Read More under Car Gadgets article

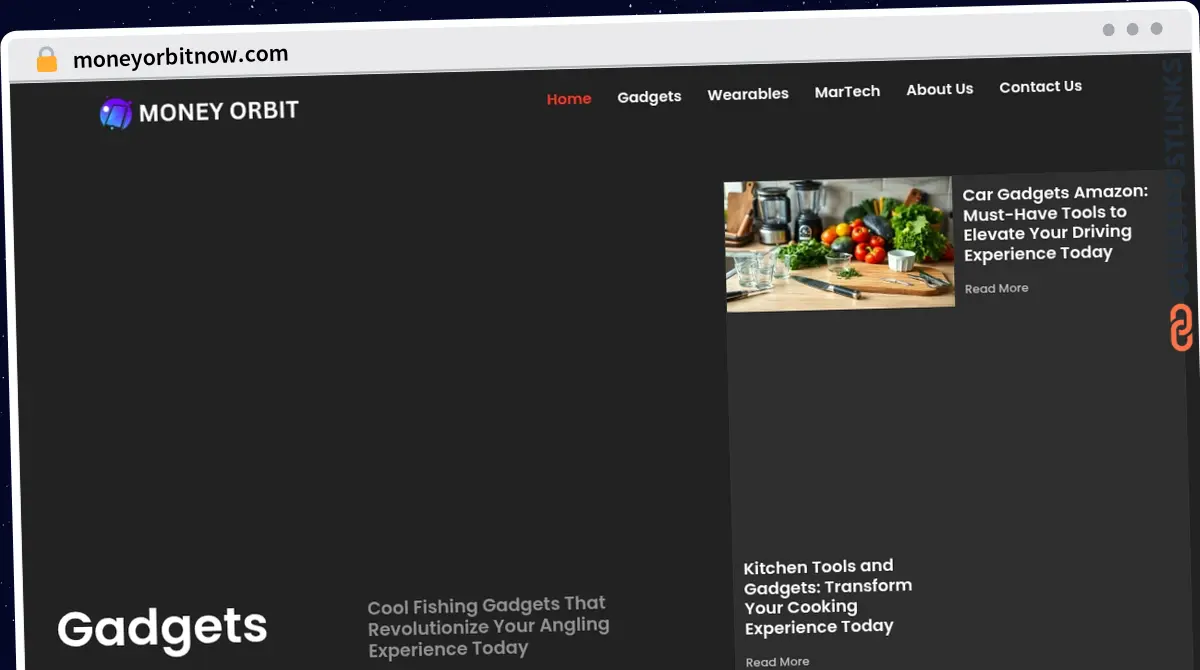[996, 288]
